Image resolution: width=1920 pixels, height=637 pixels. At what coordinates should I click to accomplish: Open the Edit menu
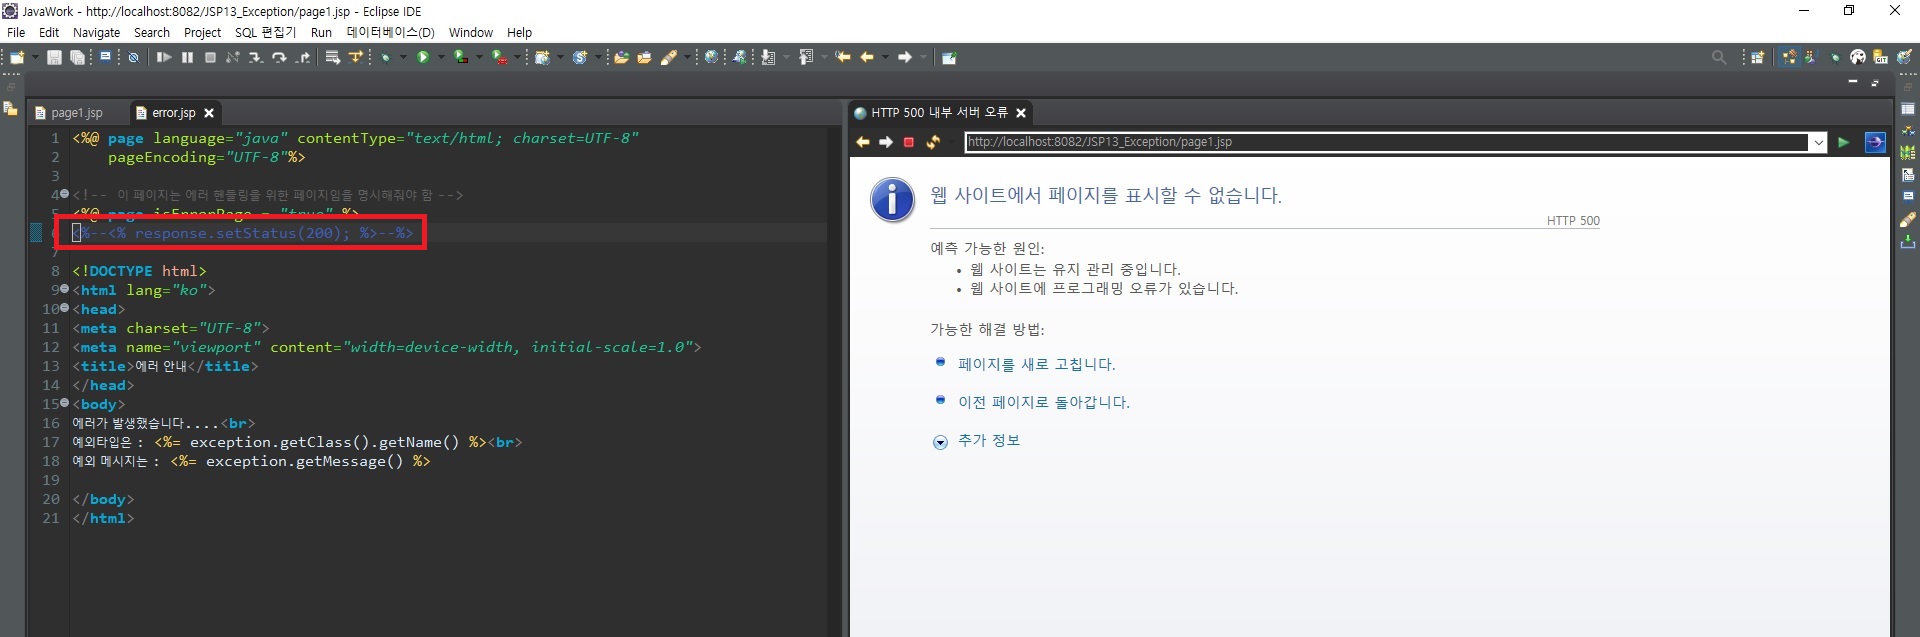pos(49,32)
